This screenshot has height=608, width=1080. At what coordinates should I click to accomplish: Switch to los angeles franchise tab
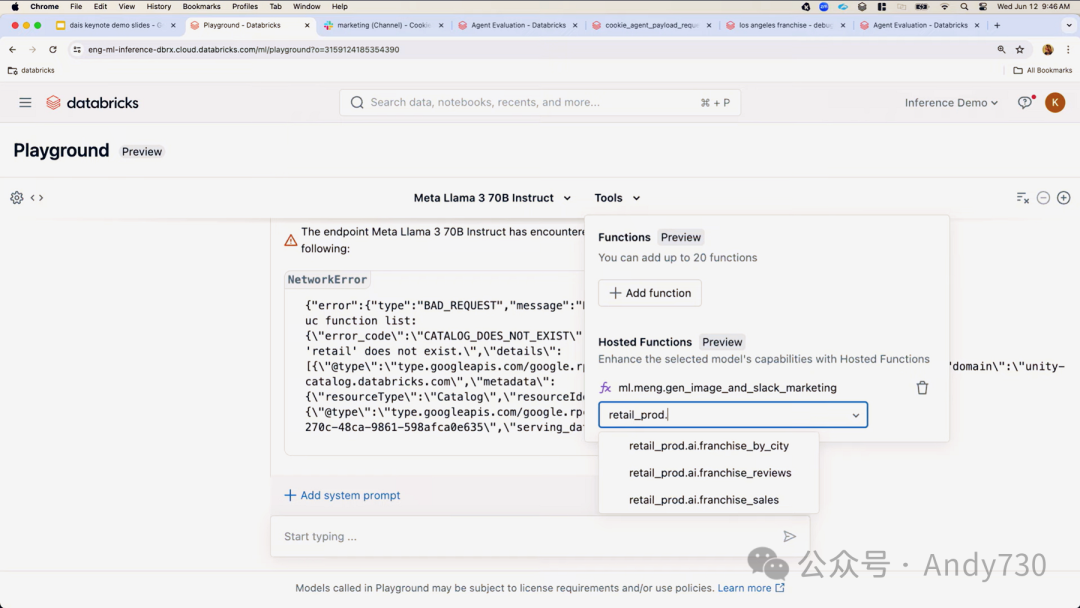click(785, 25)
